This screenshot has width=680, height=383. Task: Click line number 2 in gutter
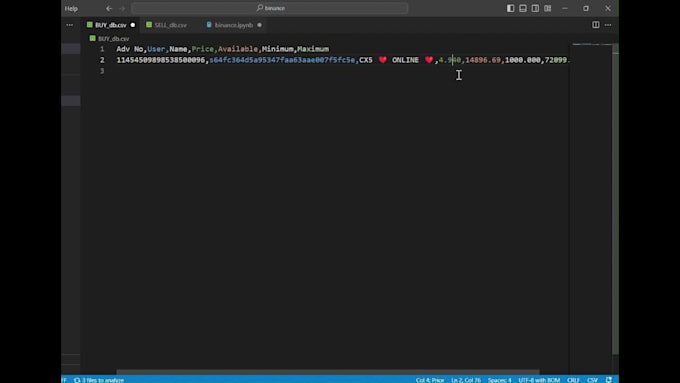pos(102,60)
